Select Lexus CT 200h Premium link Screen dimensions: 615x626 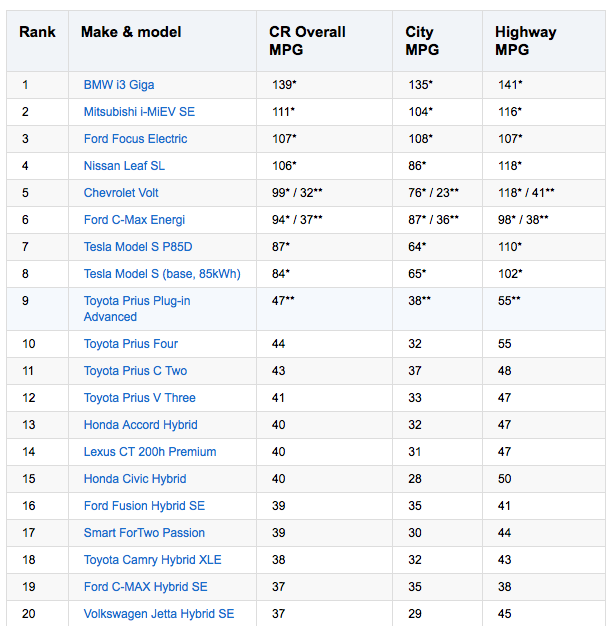[150, 452]
